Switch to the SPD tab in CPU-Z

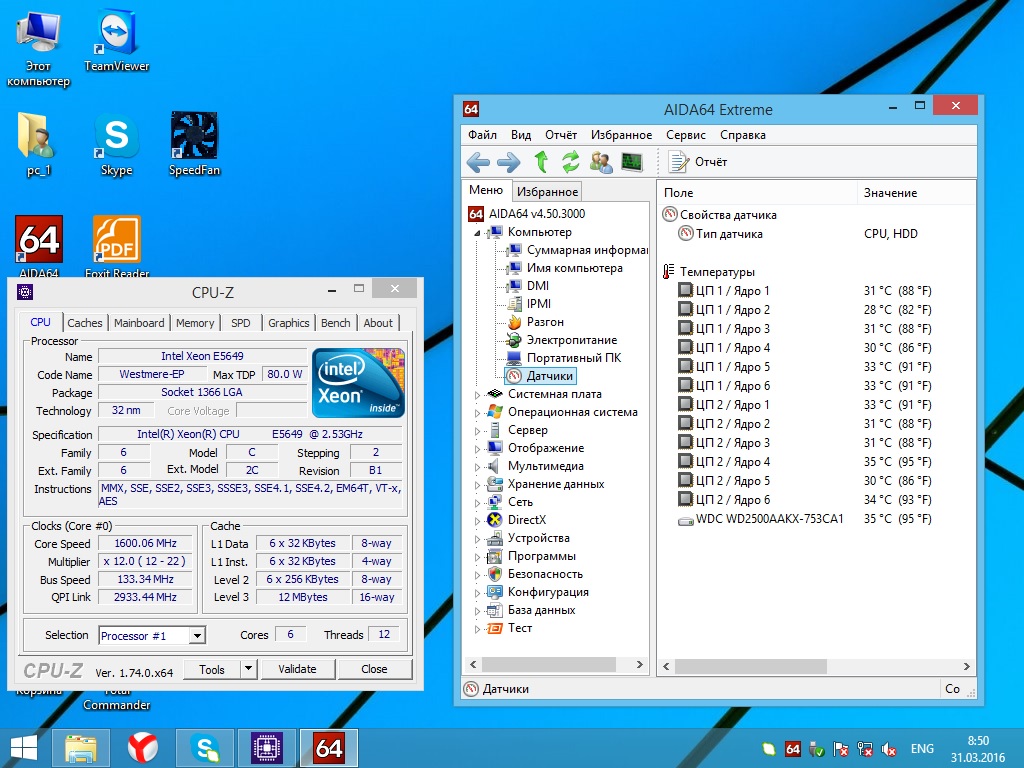240,323
